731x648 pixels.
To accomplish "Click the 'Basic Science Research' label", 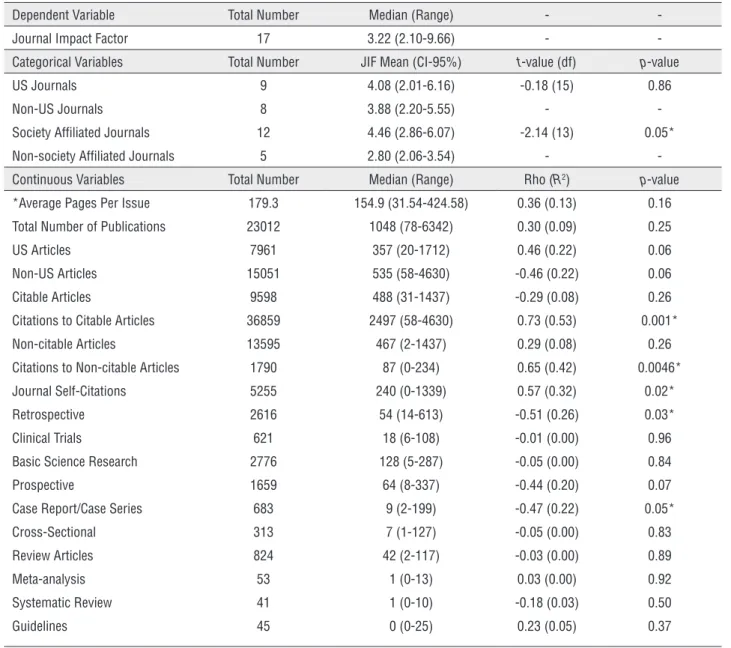I will pyautogui.click(x=75, y=462).
